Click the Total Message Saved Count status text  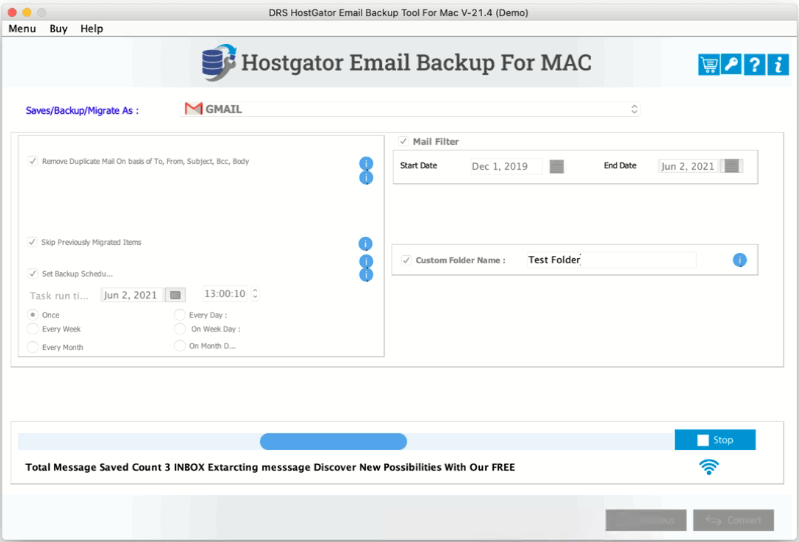pos(270,467)
